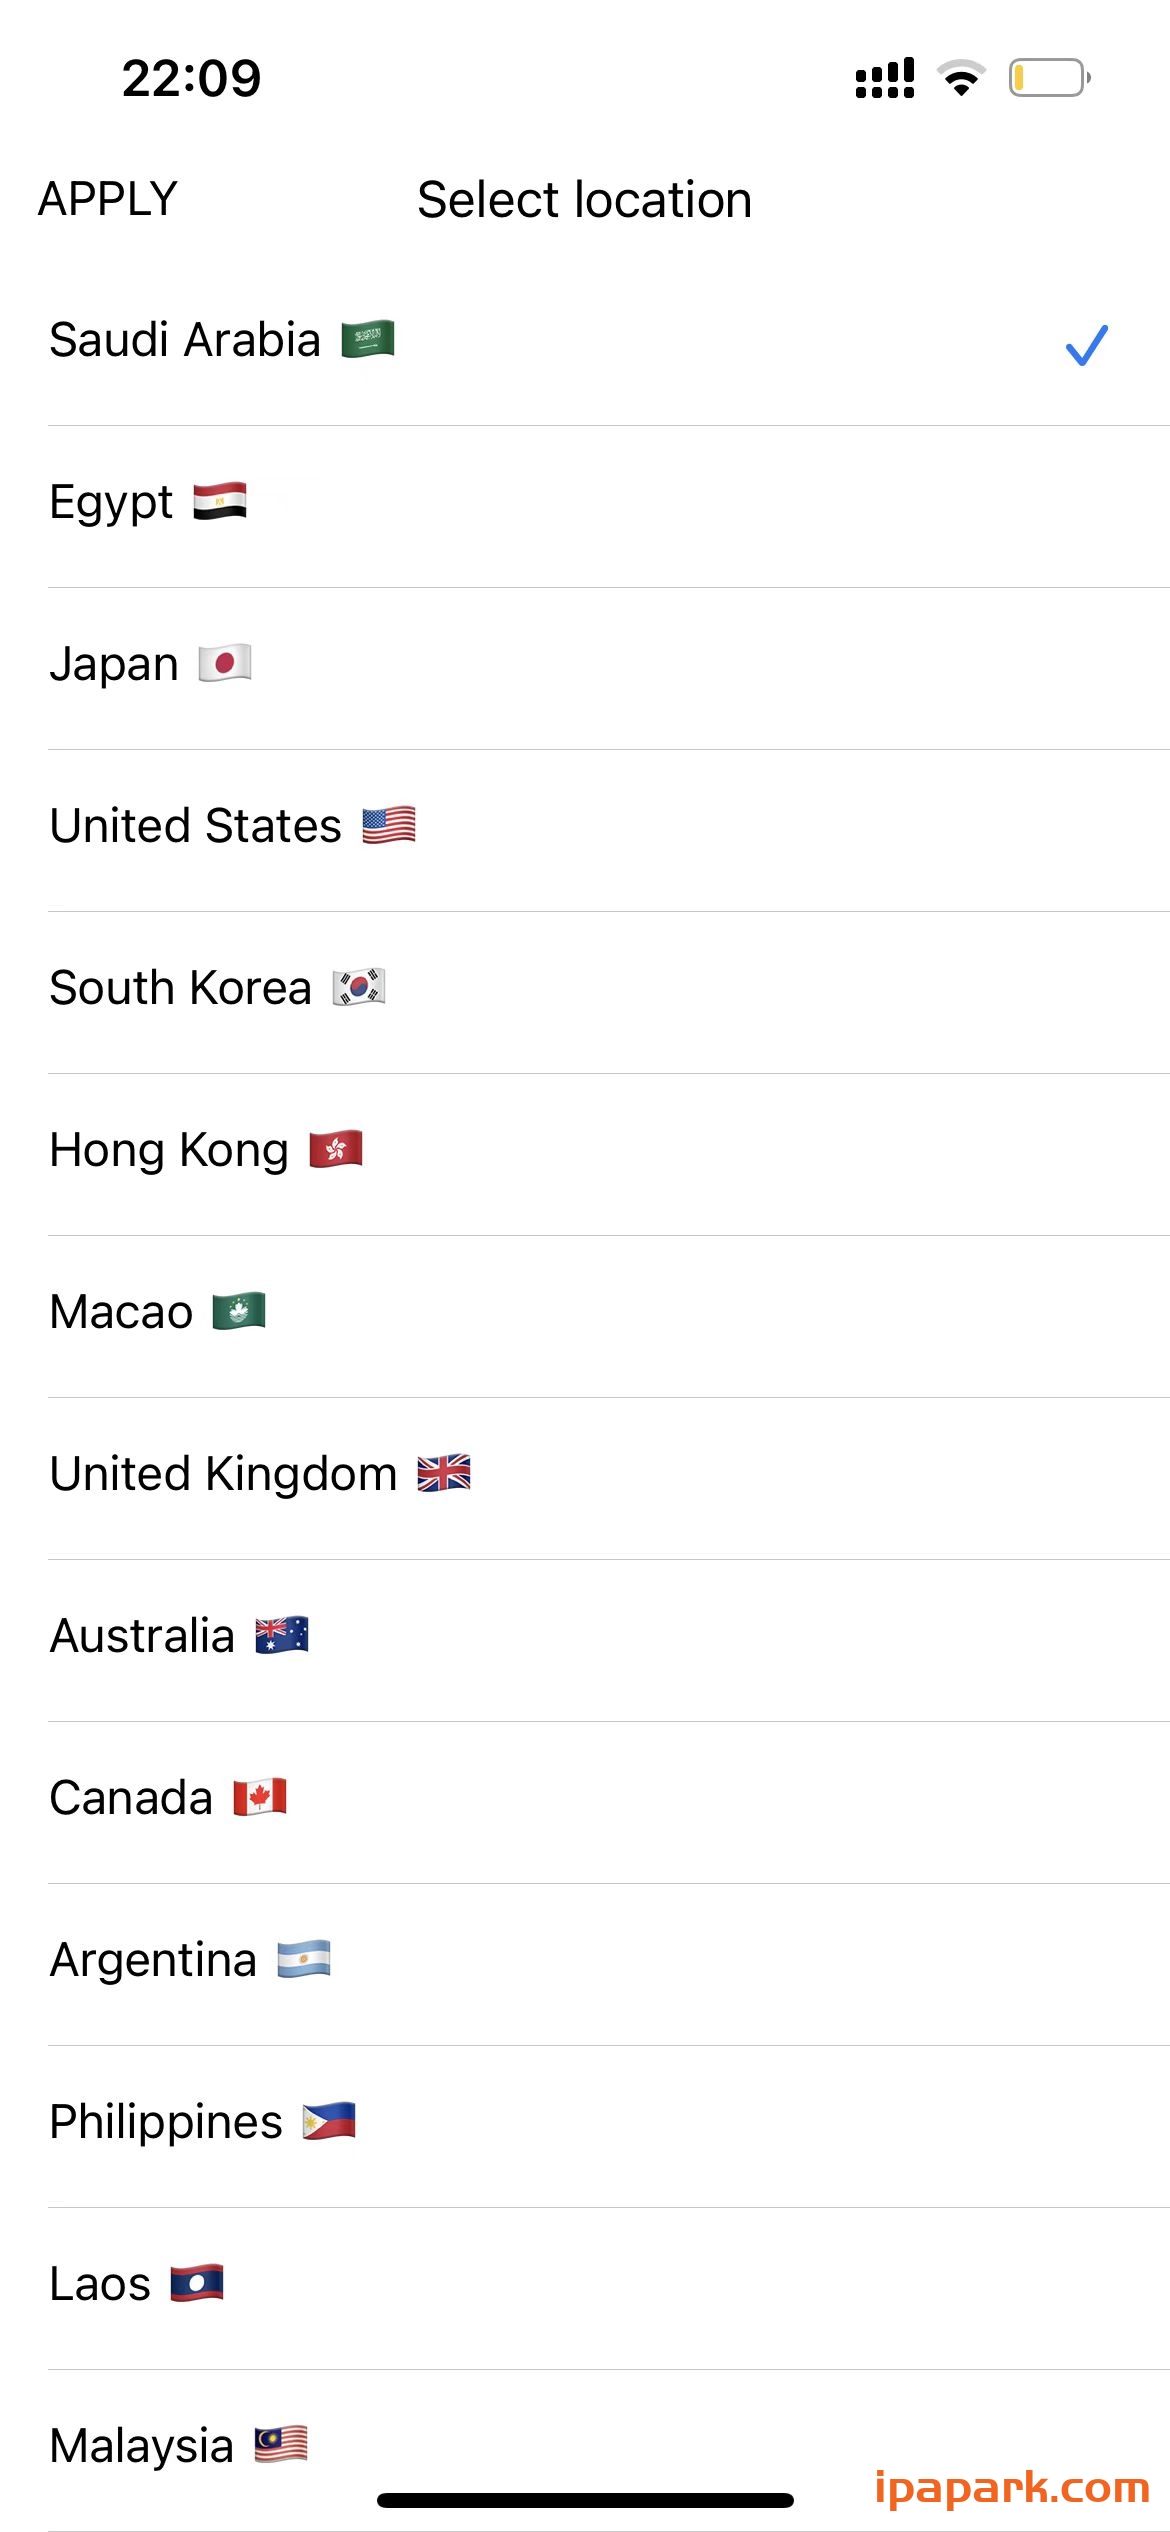This screenshot has width=1170, height=2532.
Task: Click the Hong Kong flag icon
Action: click(338, 1148)
